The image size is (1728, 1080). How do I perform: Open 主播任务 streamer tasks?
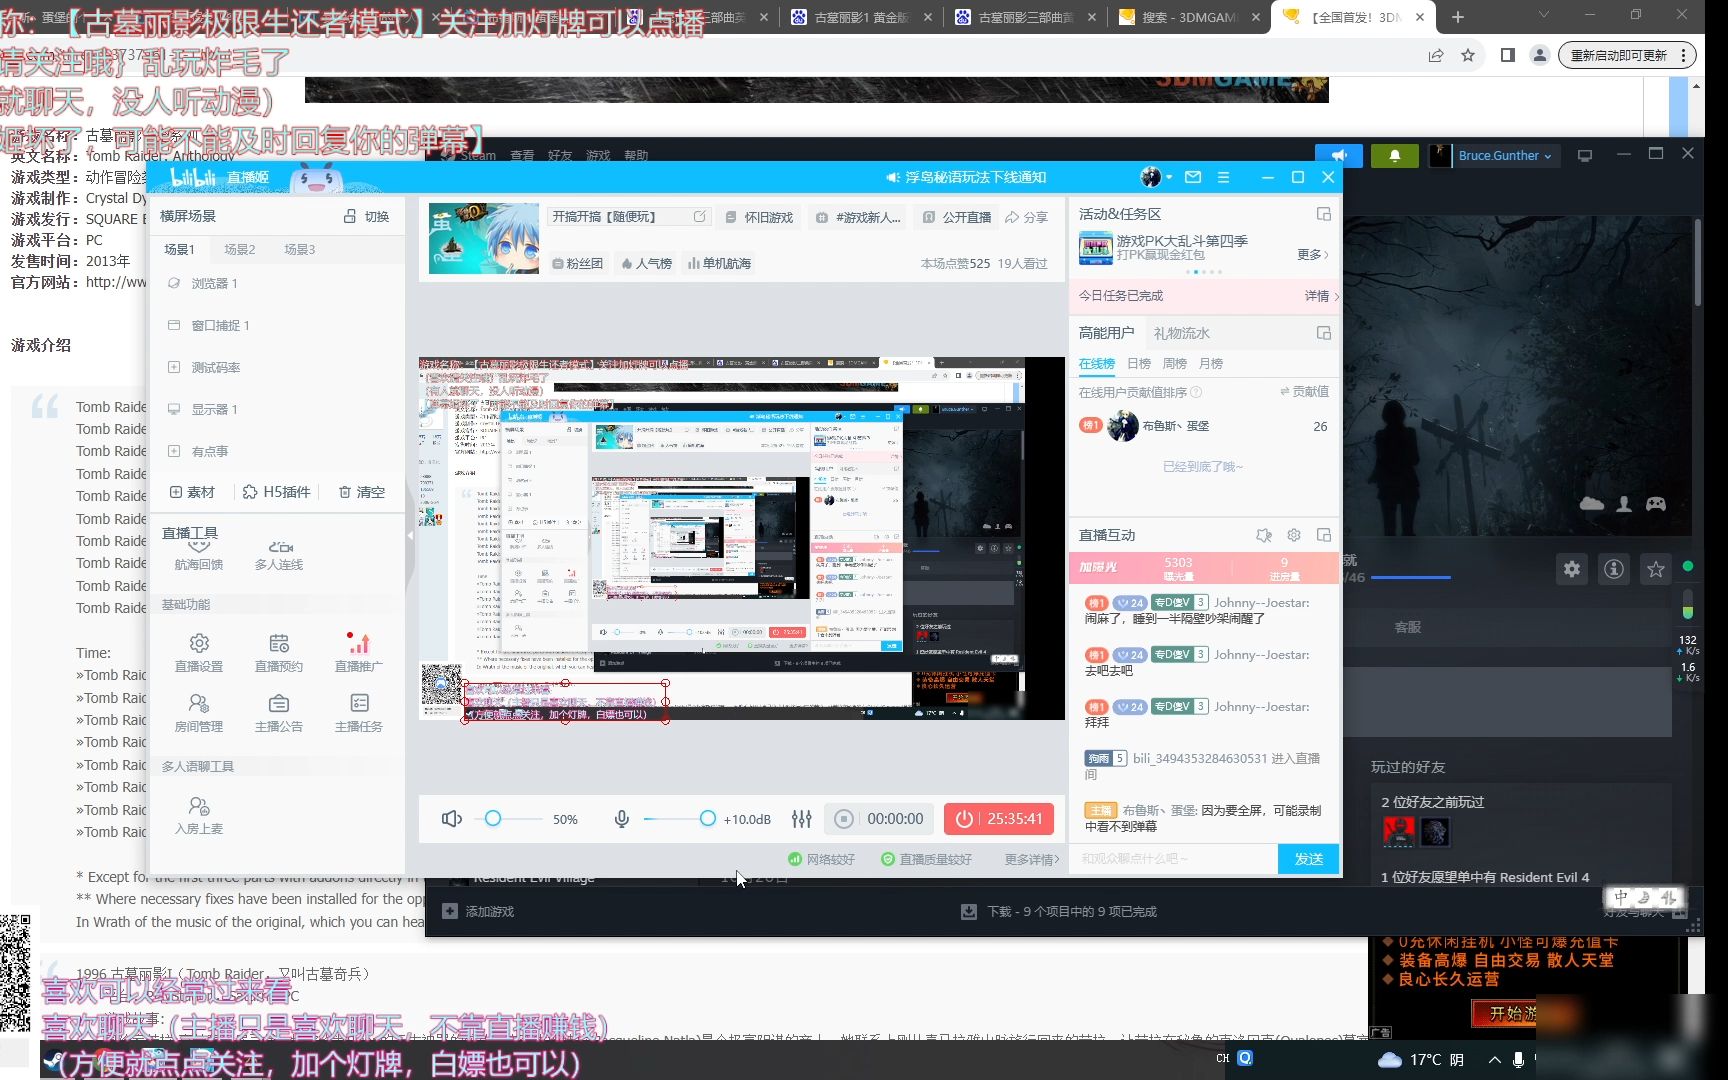point(359,713)
